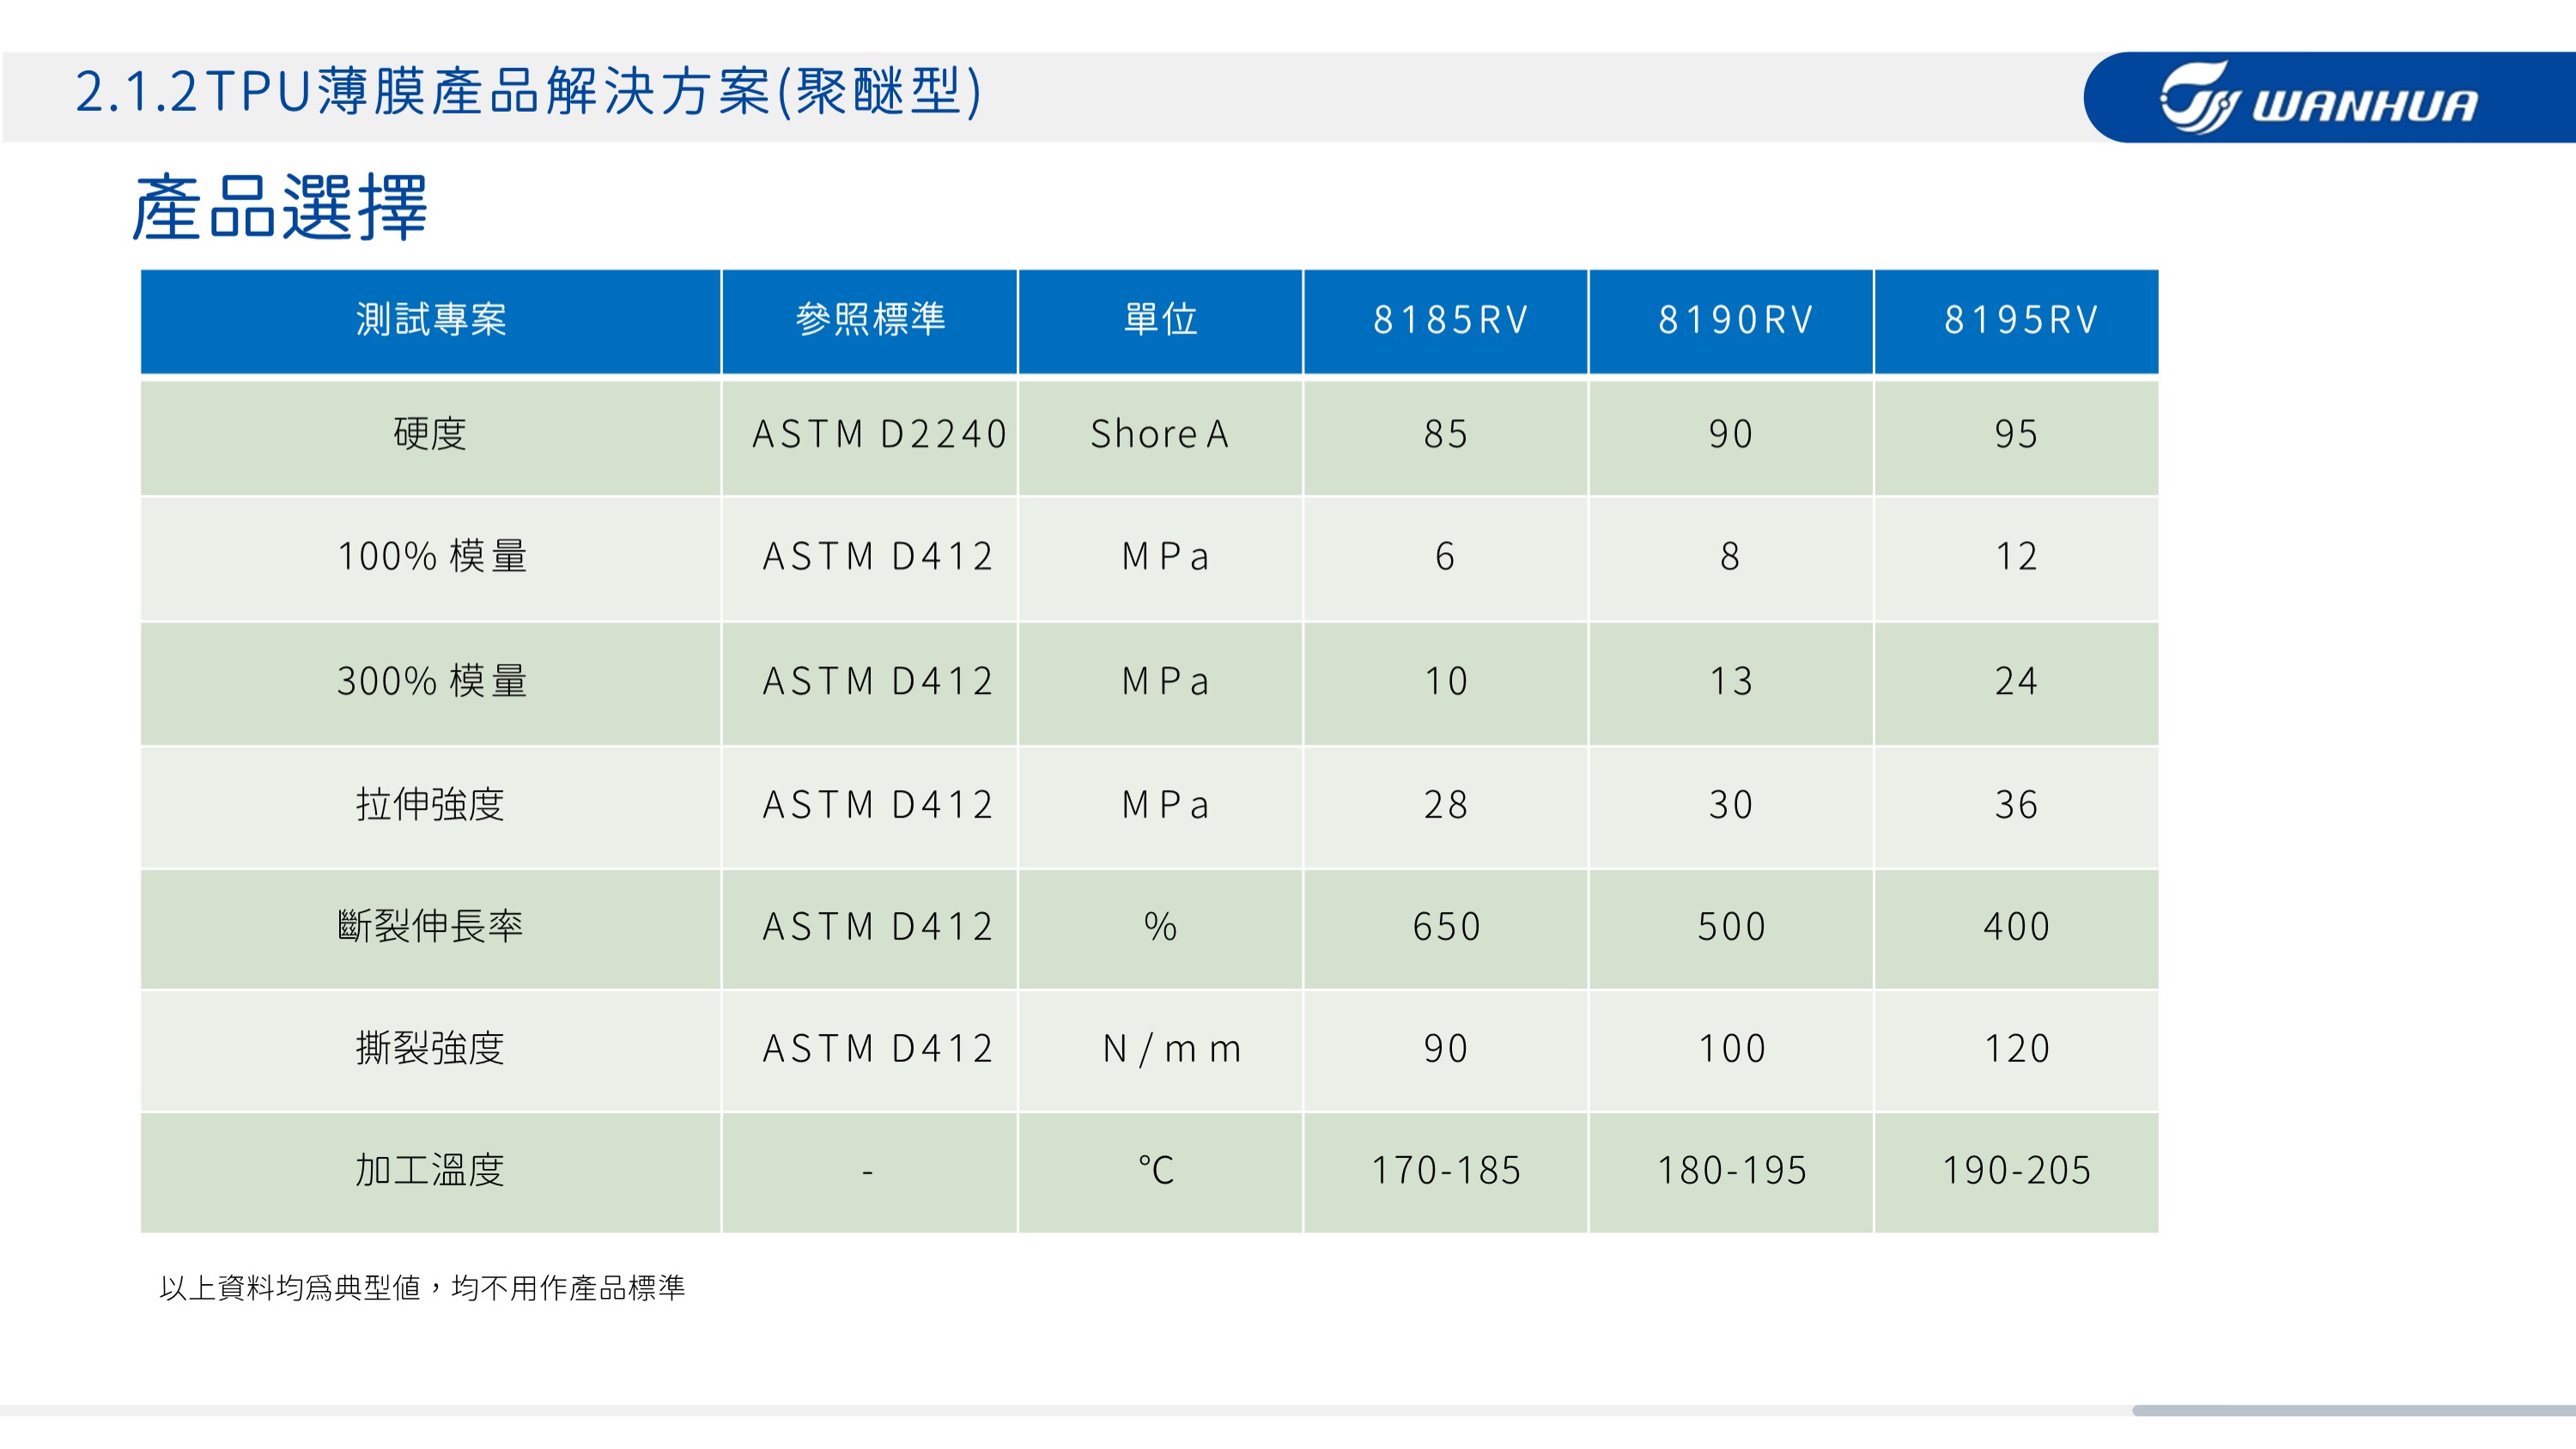2576x1449 pixels.
Task: Select the '測試專案' column header
Action: click(431, 320)
